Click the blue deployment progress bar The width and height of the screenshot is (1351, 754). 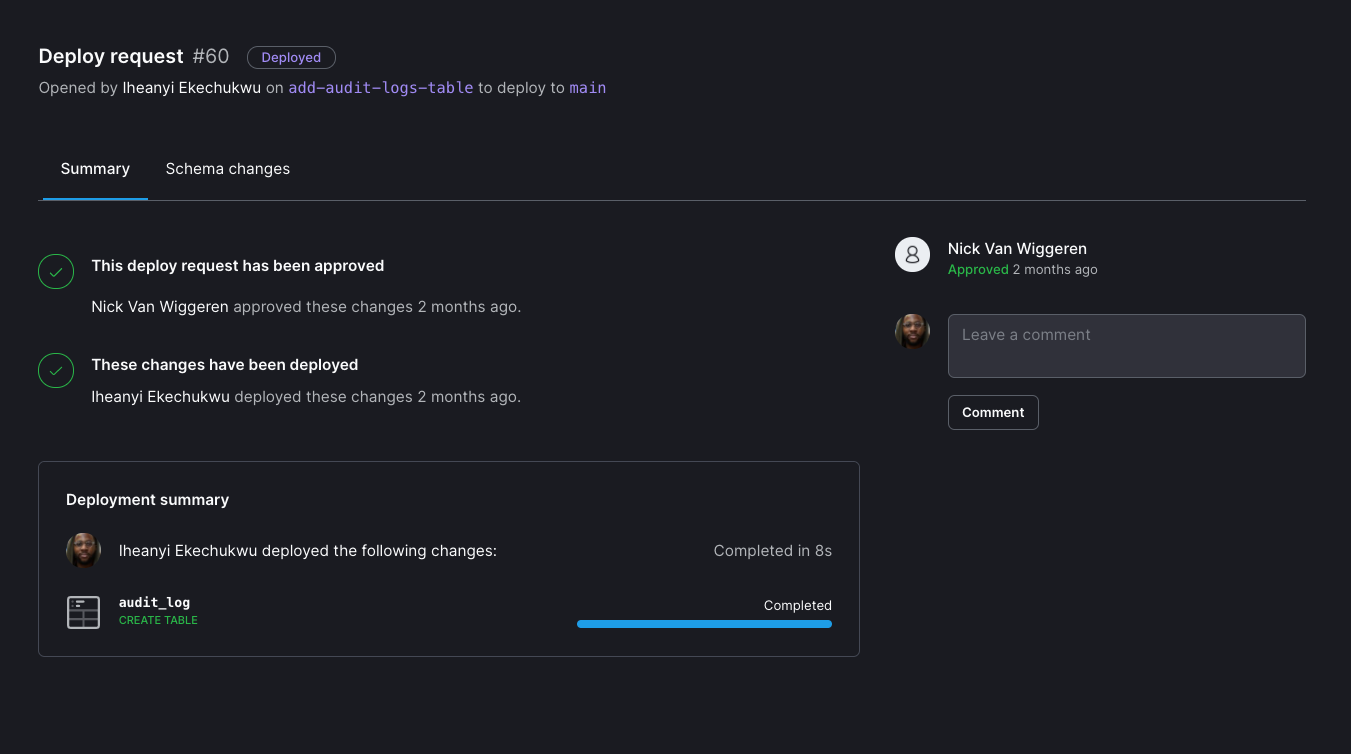[x=704, y=624]
